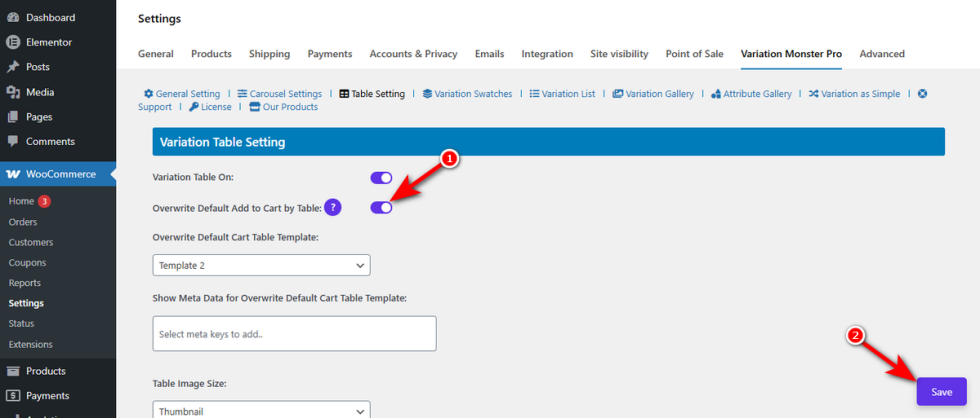Open the General settings tab

pyautogui.click(x=156, y=54)
